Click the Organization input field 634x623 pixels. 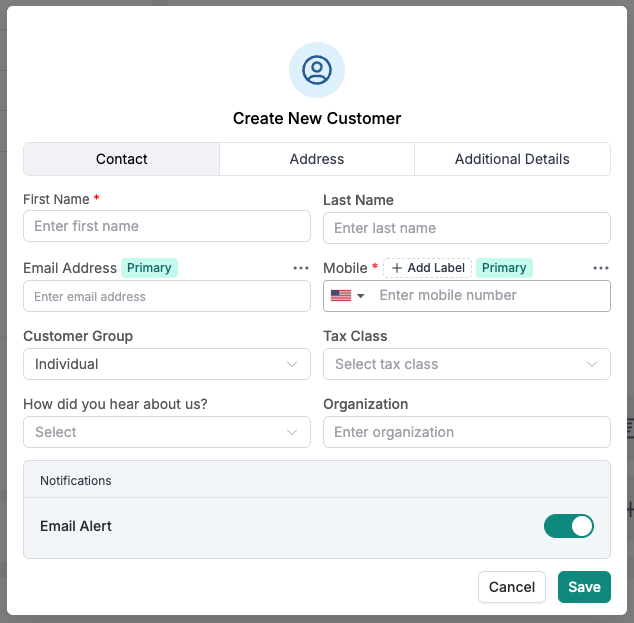coord(466,432)
